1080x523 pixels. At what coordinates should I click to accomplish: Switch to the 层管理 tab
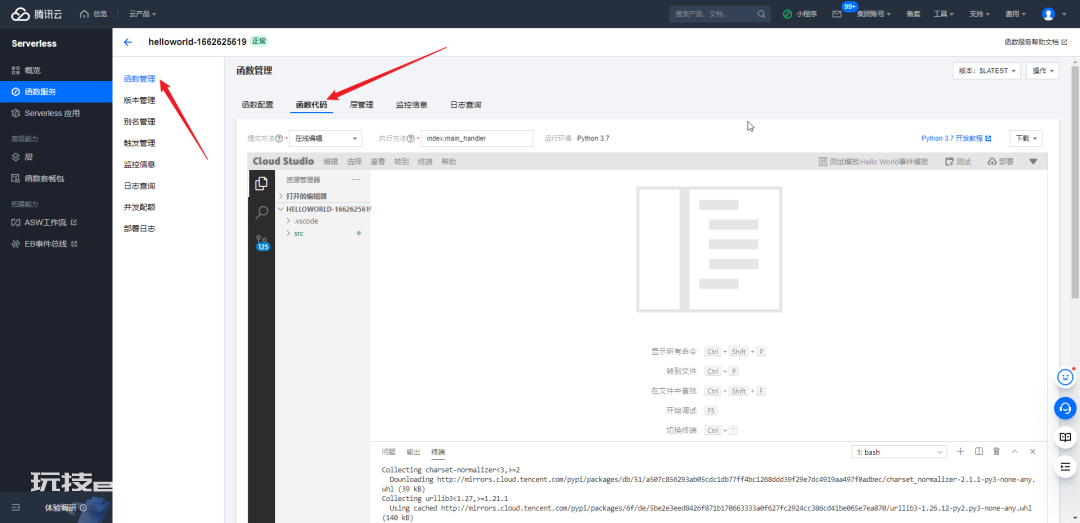(x=362, y=105)
